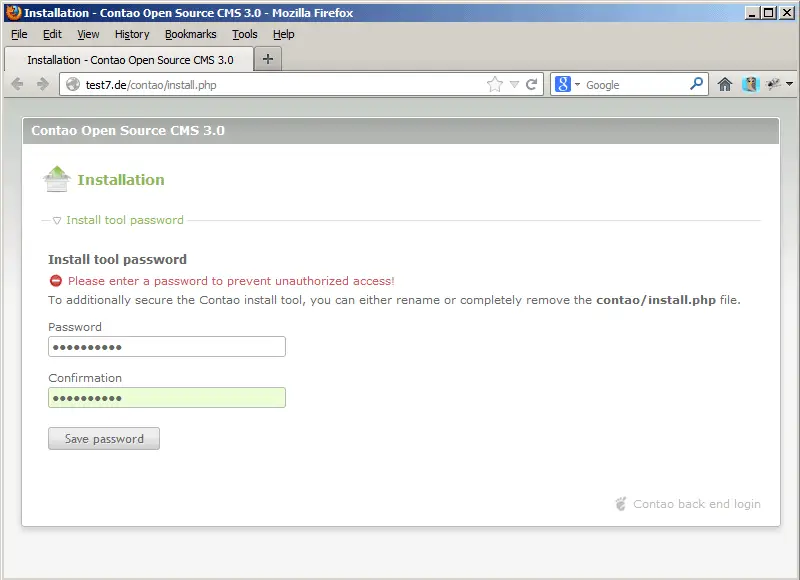The height and width of the screenshot is (580, 800).
Task: Click the red 'Please enter a password' error message
Action: click(x=231, y=281)
